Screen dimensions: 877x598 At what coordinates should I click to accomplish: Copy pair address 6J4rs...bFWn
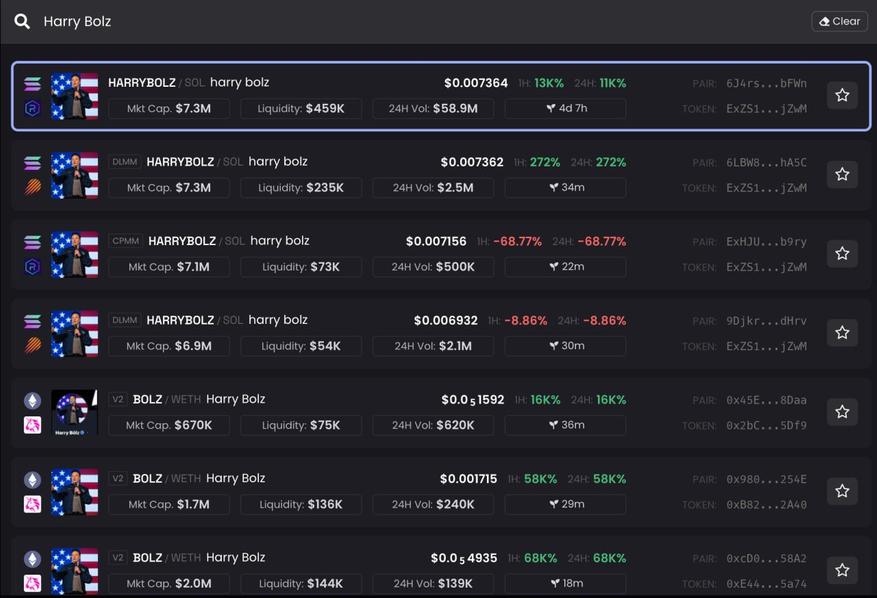[766, 83]
